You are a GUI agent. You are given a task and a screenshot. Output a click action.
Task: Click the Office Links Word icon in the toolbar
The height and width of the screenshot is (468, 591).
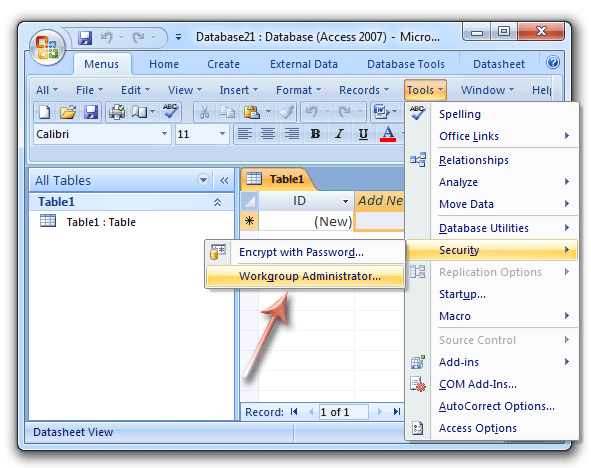[x=381, y=112]
